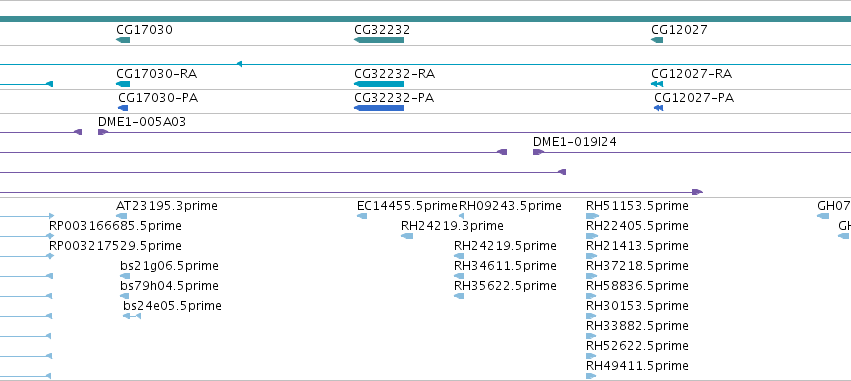
Task: Click the RH24219.3prime EST arrow
Action: pos(407,236)
